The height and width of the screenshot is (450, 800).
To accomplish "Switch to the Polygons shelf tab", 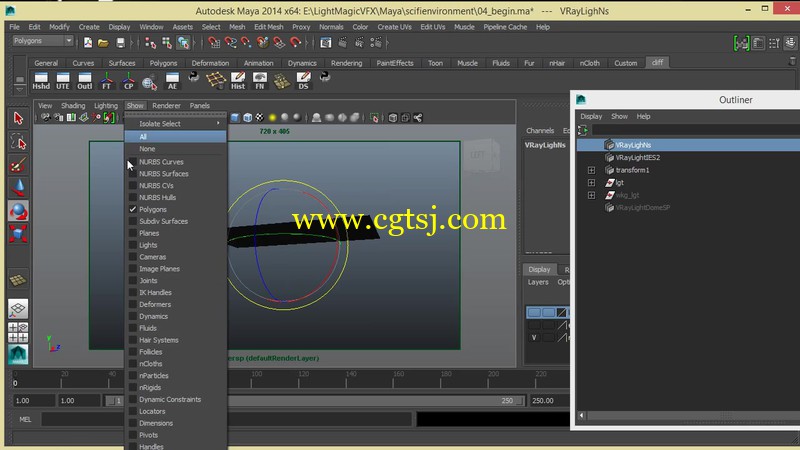I will 163,63.
